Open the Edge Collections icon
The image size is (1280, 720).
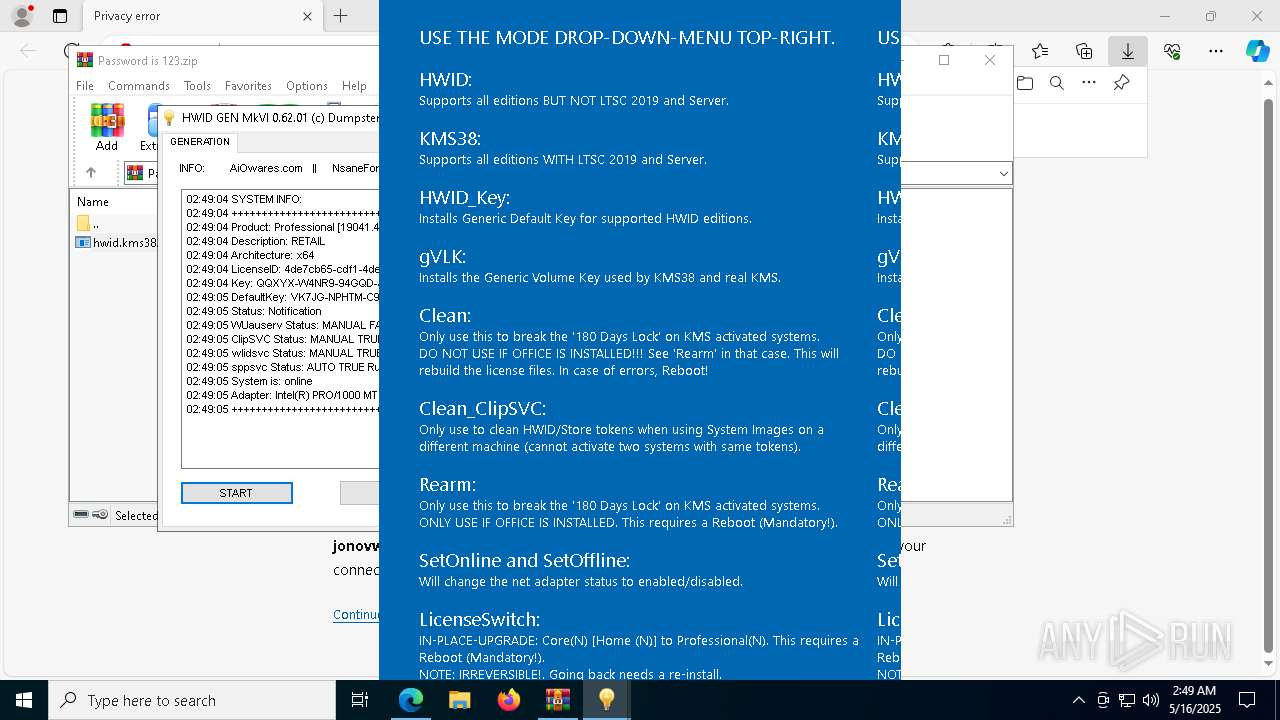[x=1084, y=51]
